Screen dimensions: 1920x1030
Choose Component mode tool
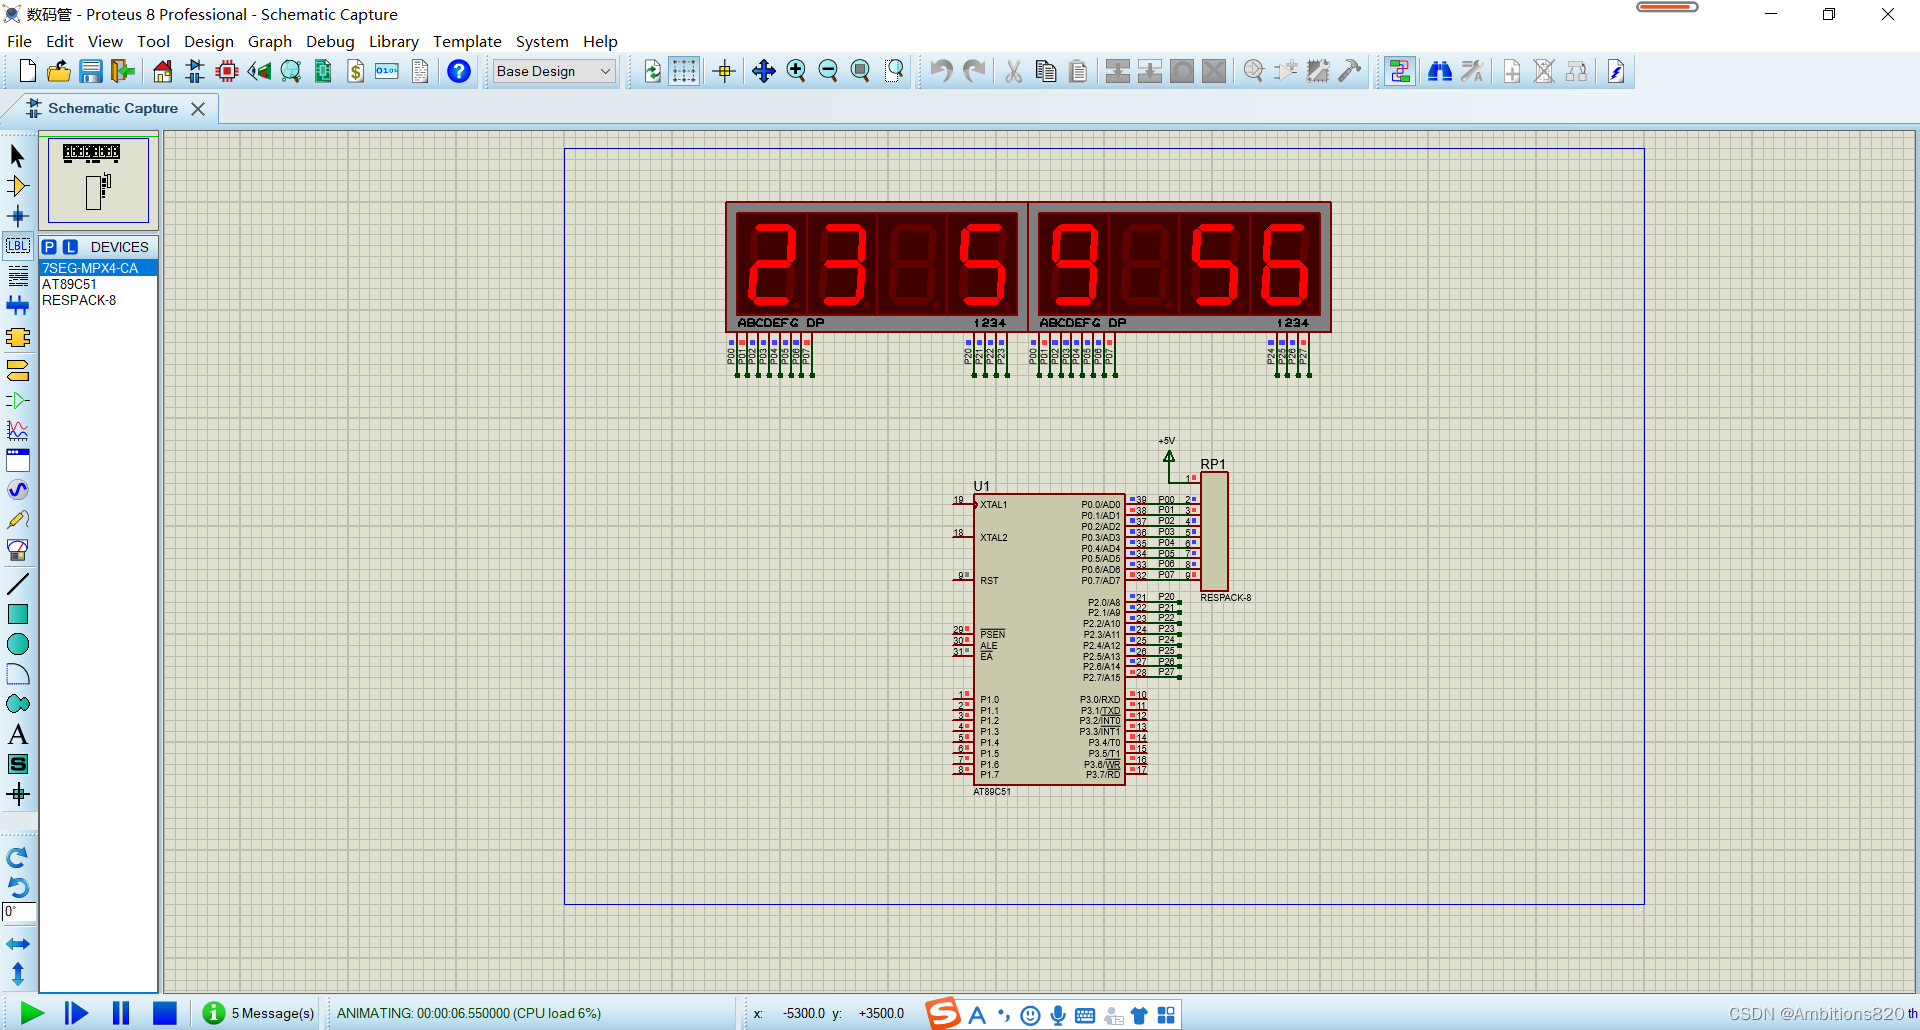[x=18, y=186]
